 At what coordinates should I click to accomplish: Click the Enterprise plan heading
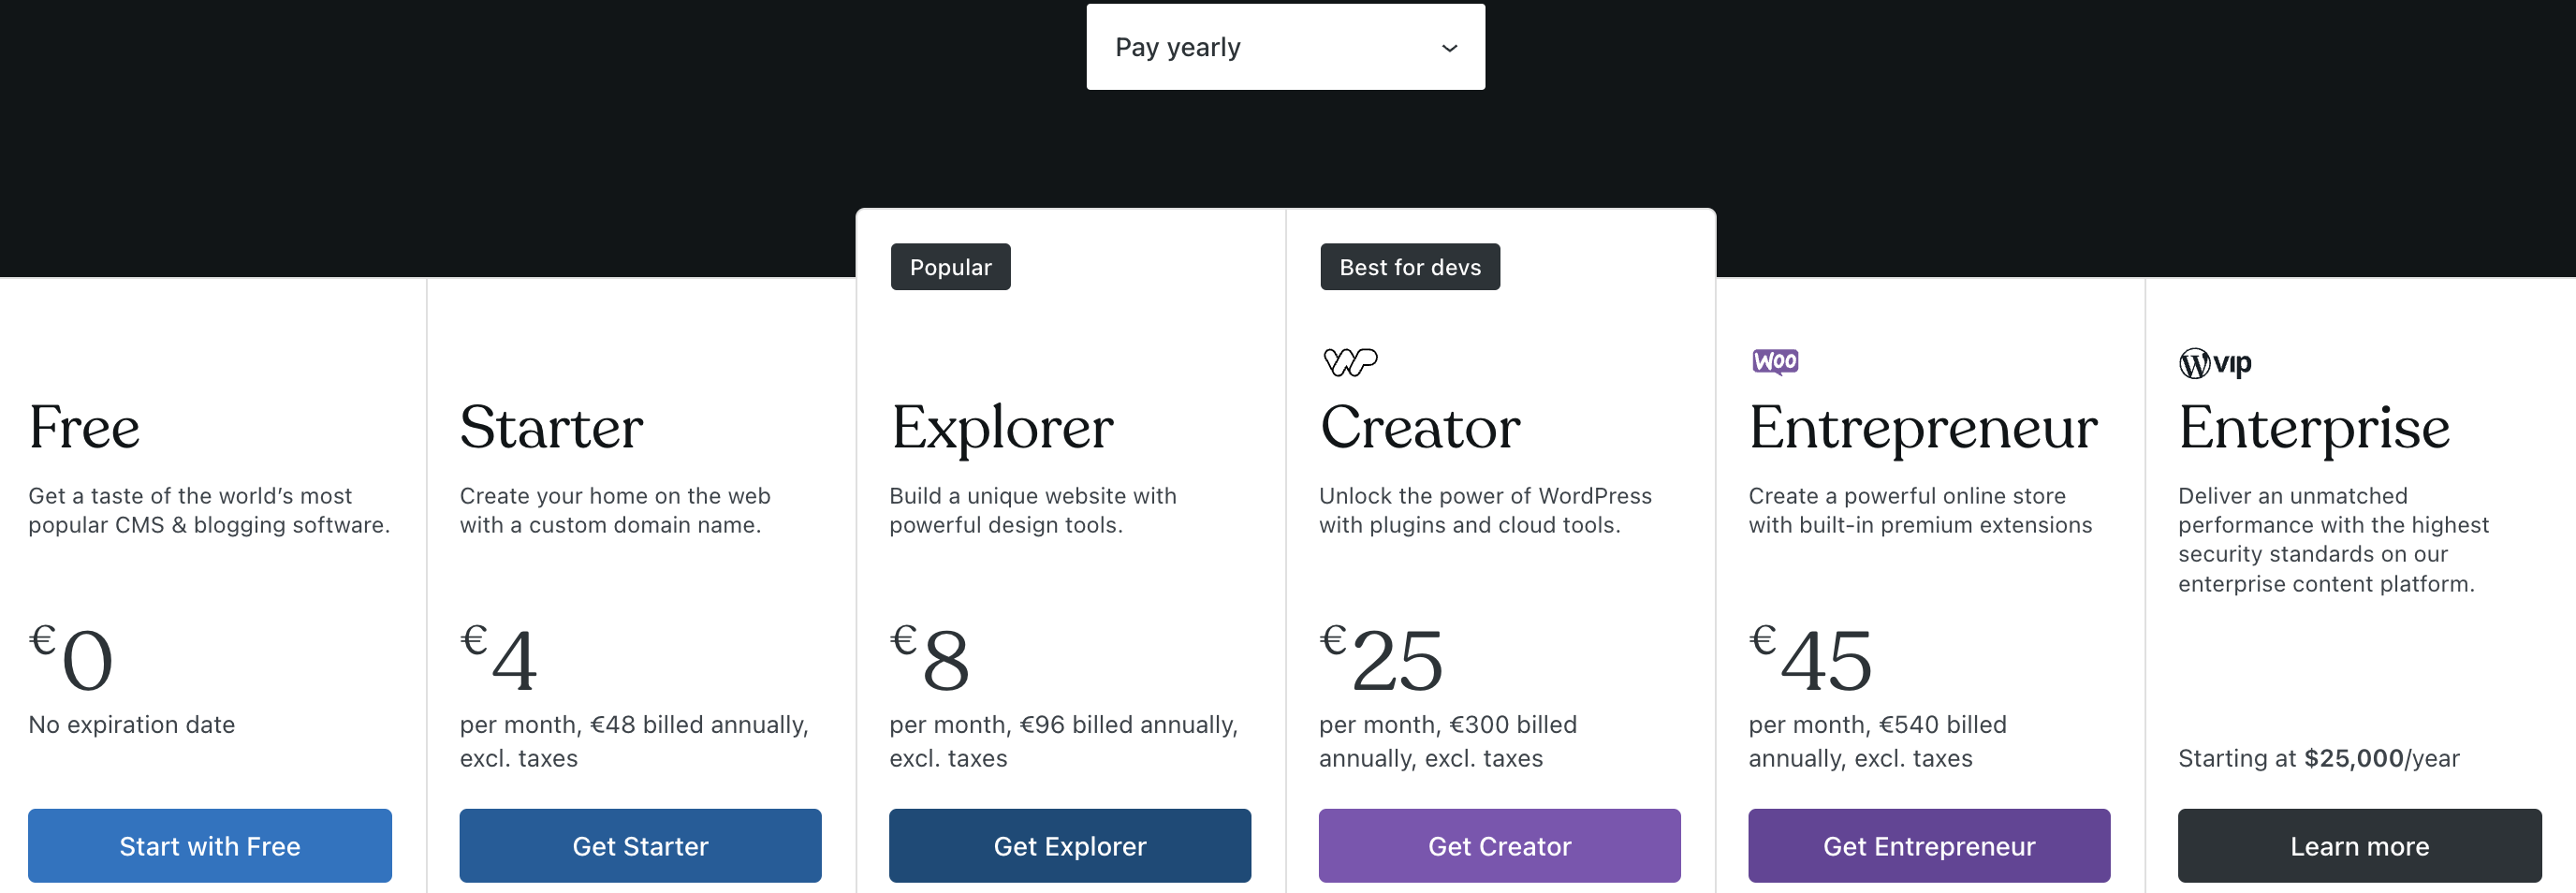2313,428
